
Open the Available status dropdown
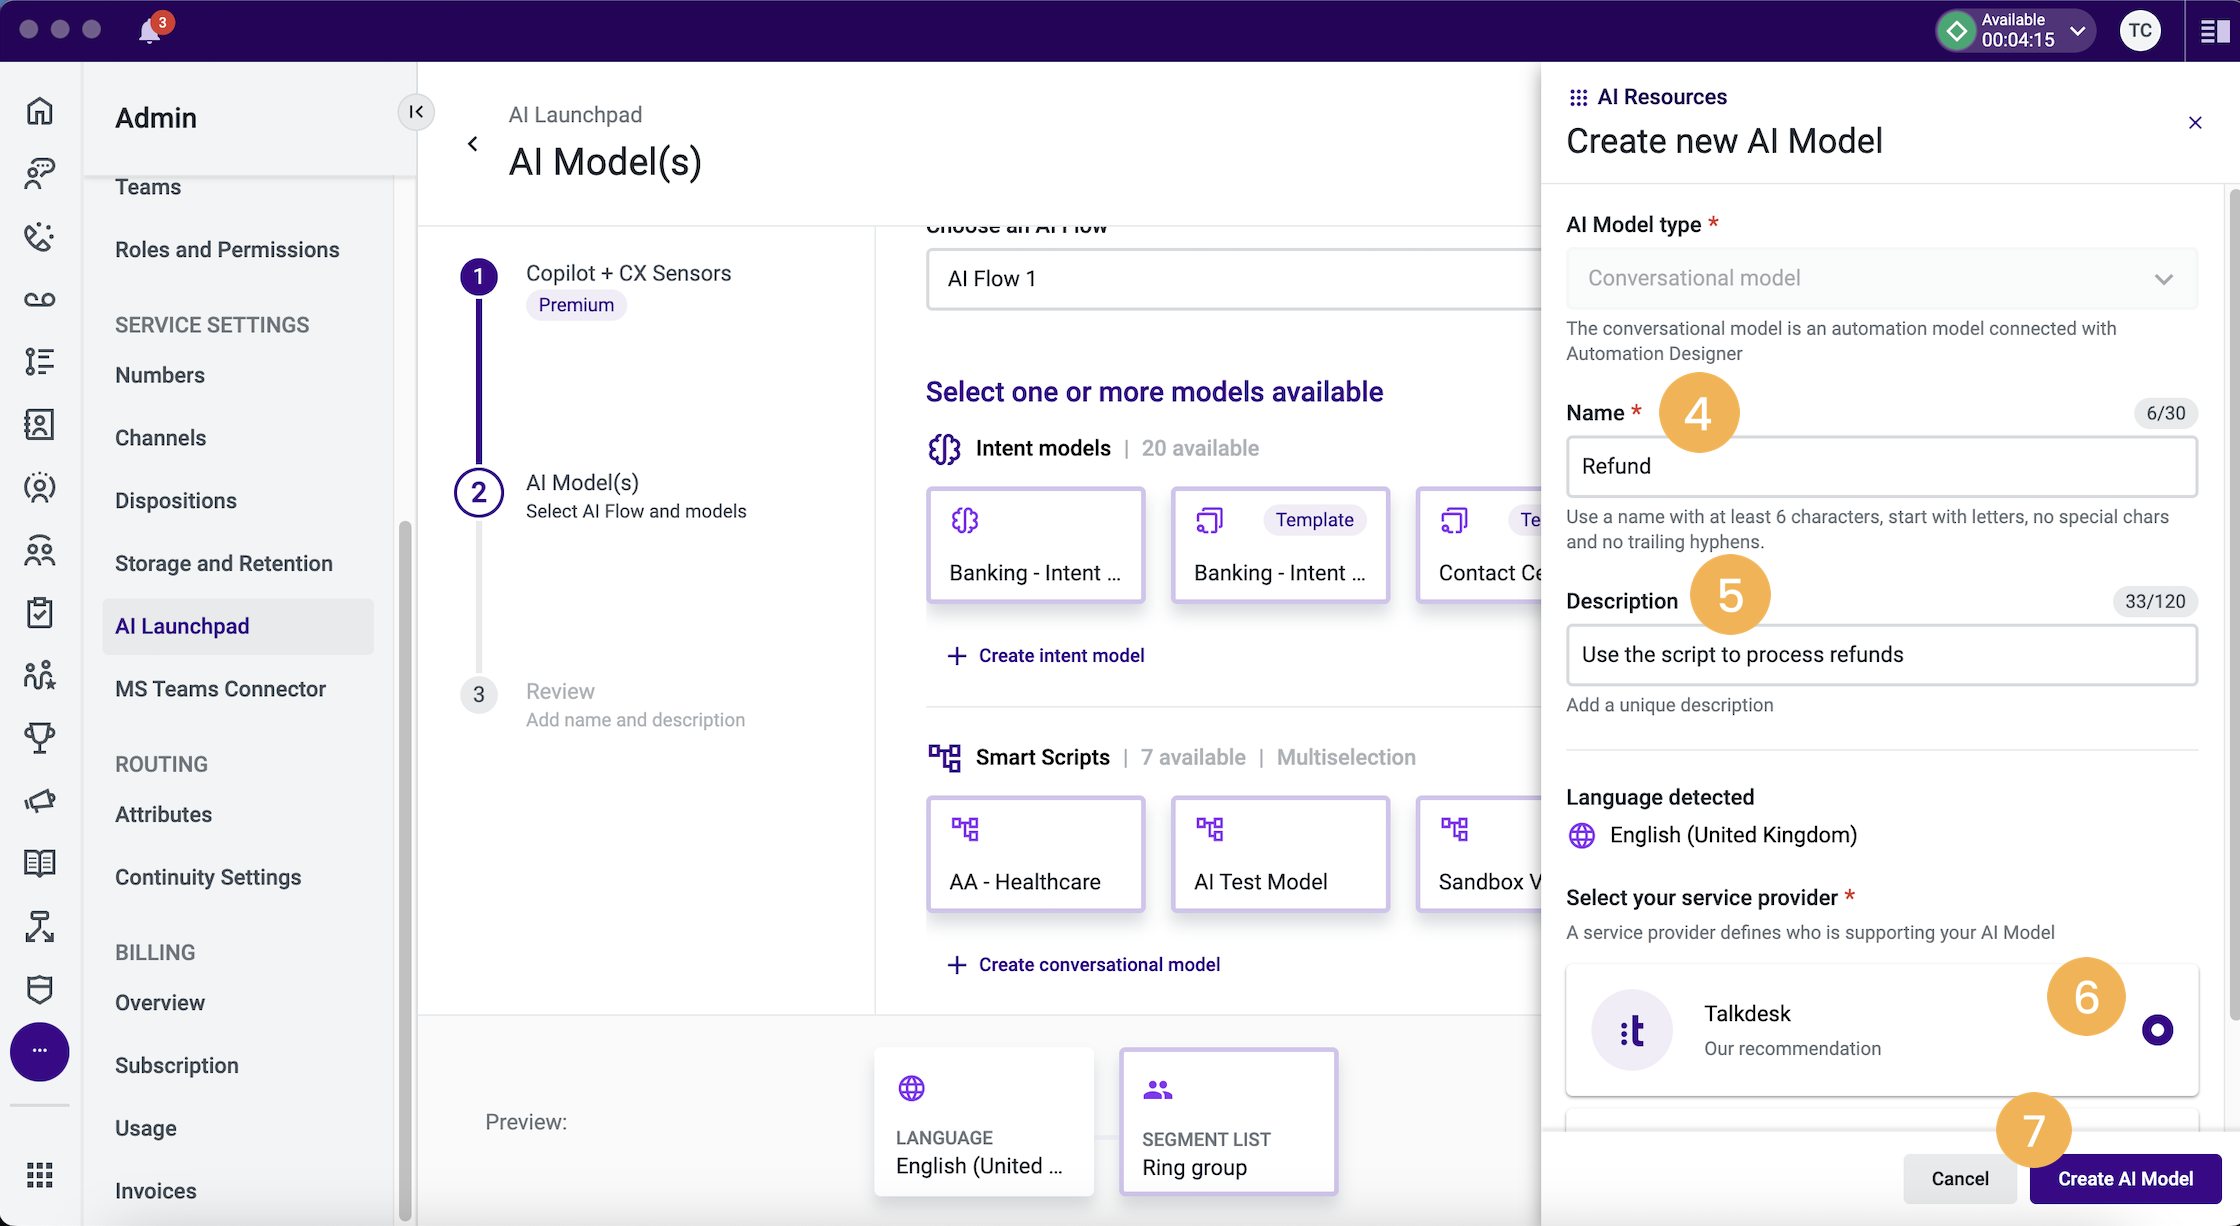[x=2014, y=31]
